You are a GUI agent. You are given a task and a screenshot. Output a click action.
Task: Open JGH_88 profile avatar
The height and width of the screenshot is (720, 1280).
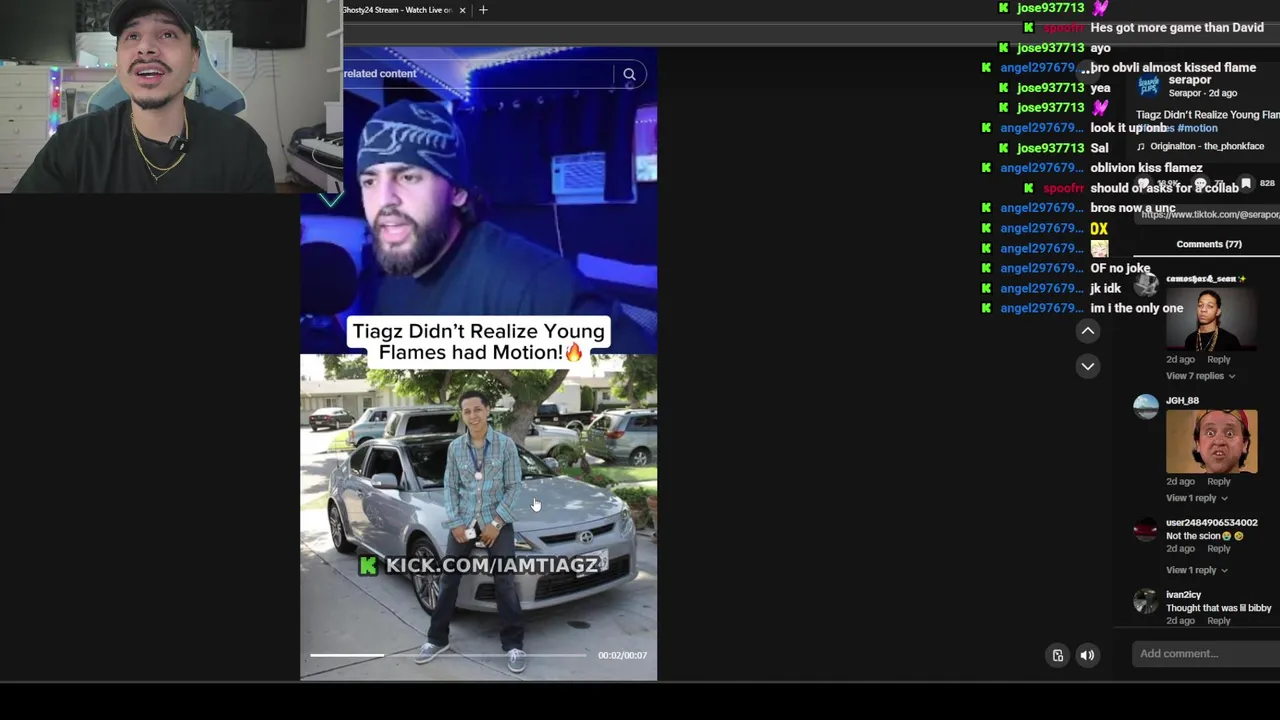pos(1146,406)
